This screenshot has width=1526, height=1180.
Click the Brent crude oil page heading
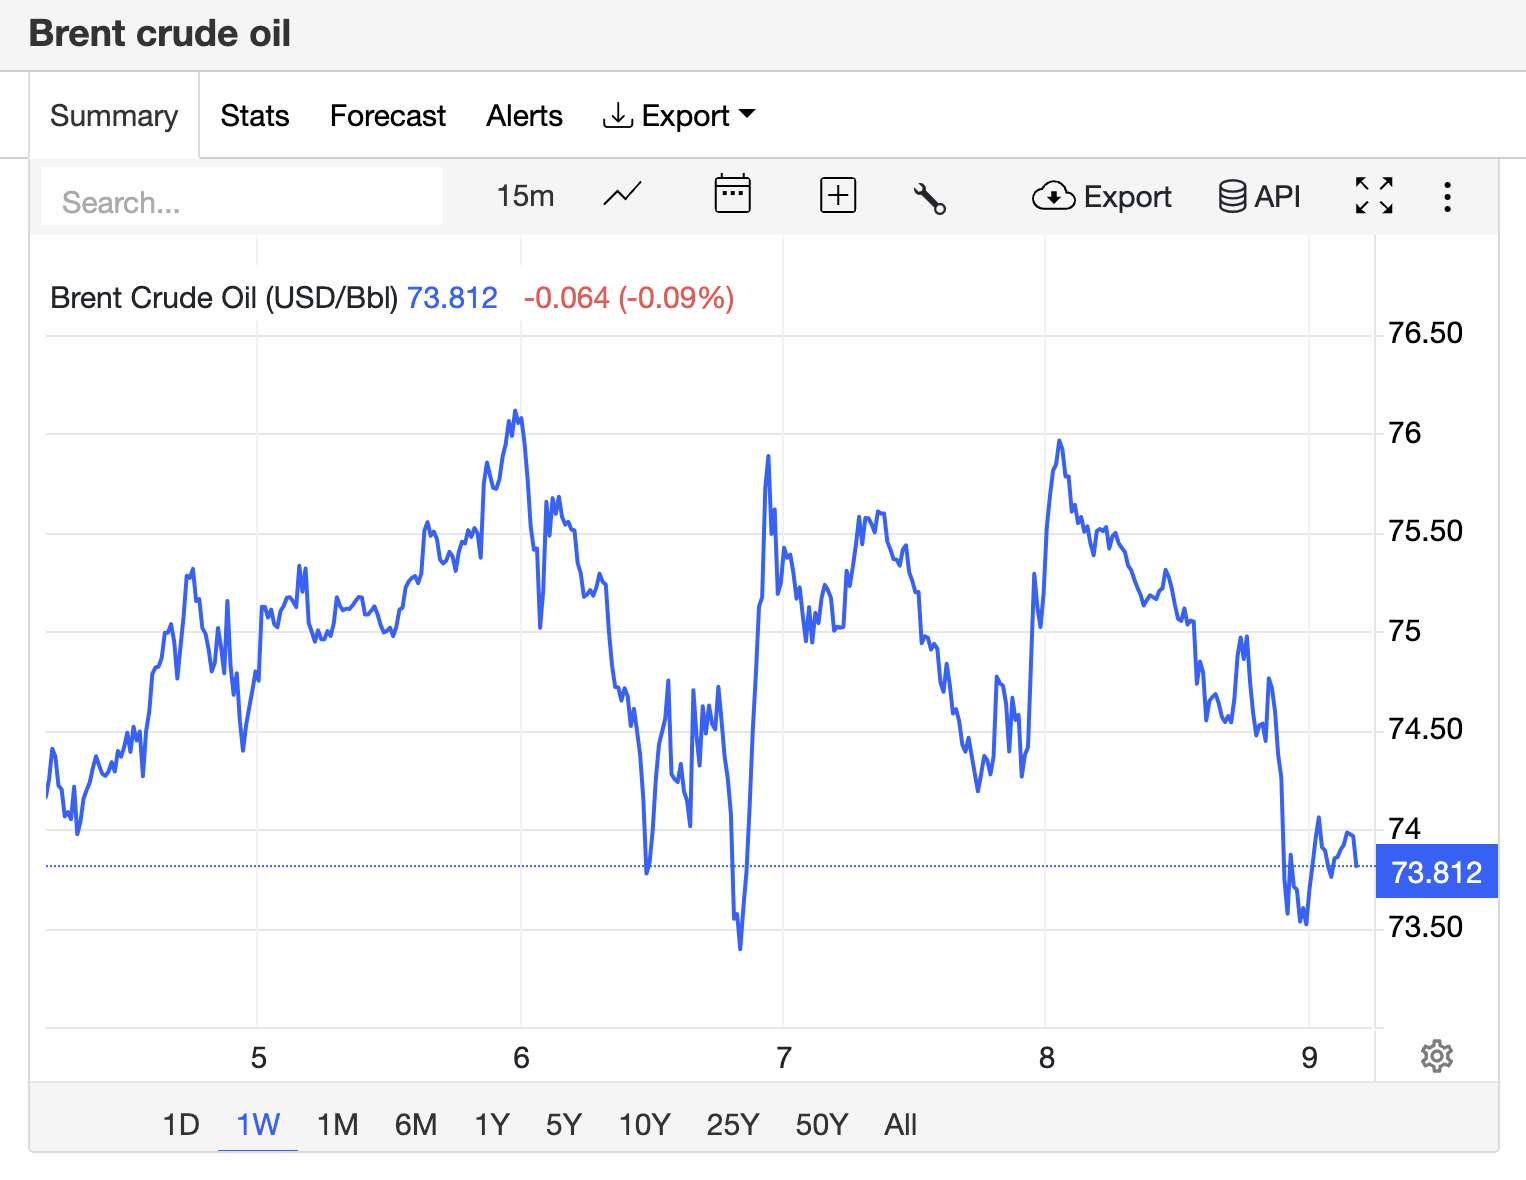[x=160, y=33]
